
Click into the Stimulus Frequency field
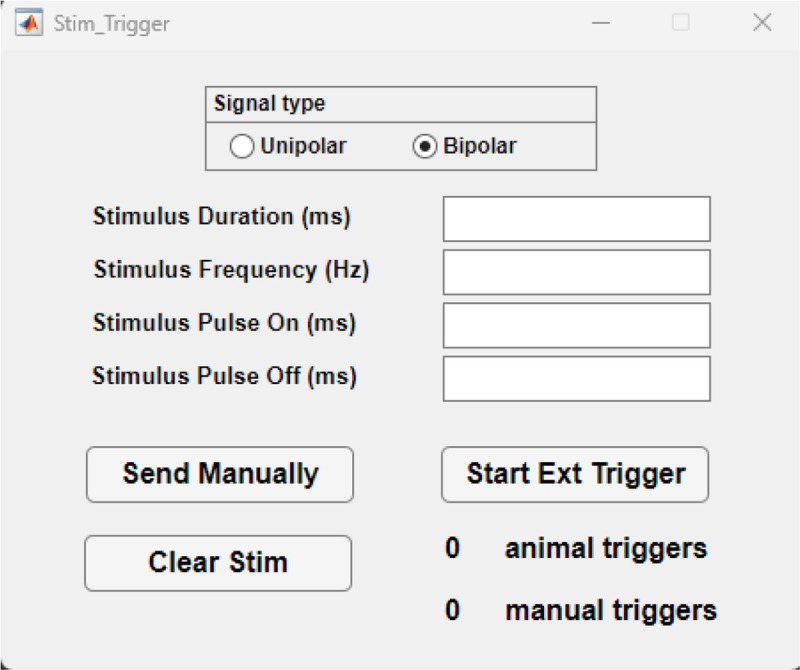[x=576, y=272]
